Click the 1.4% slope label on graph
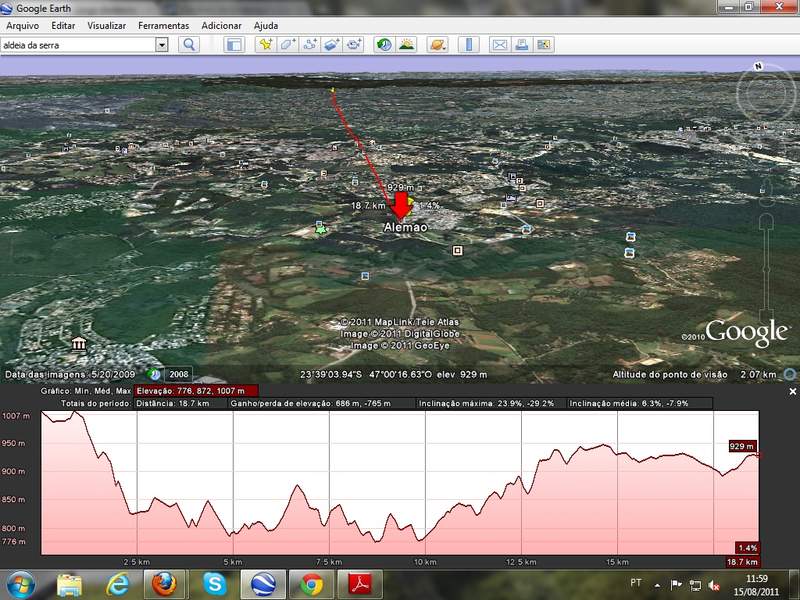The width and height of the screenshot is (800, 600). click(747, 548)
